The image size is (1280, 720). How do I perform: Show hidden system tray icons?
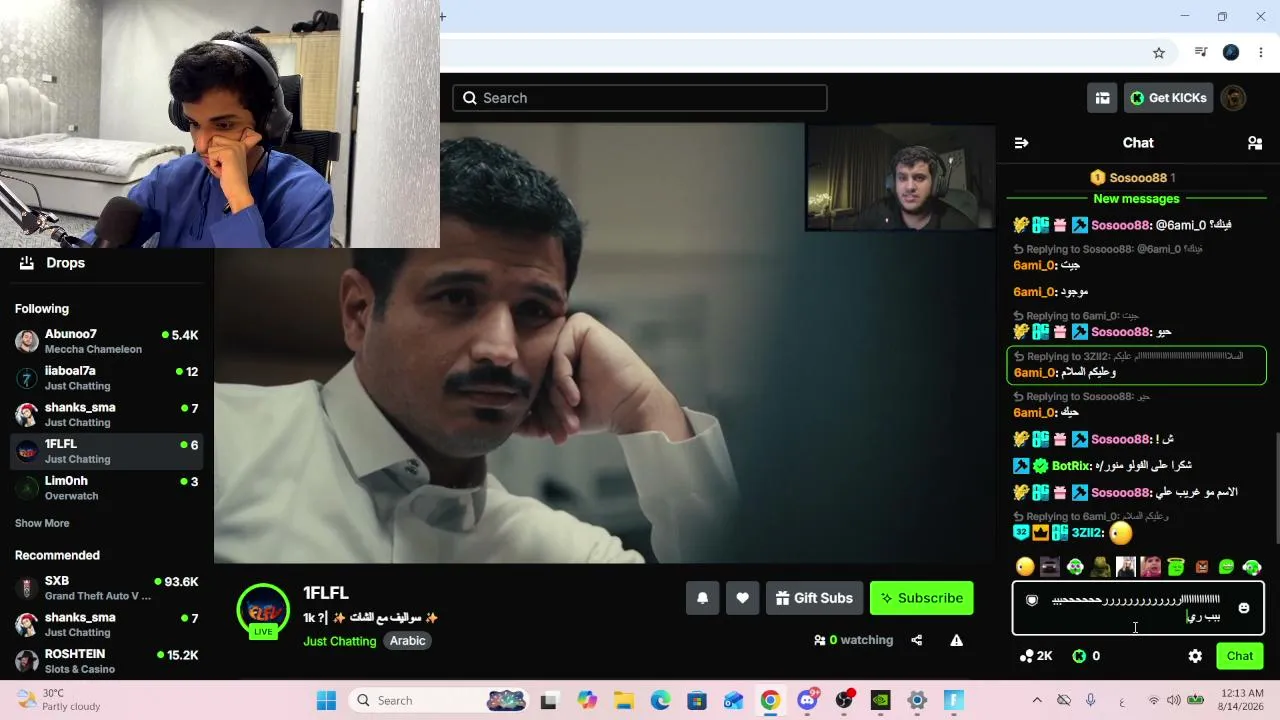click(x=1037, y=700)
